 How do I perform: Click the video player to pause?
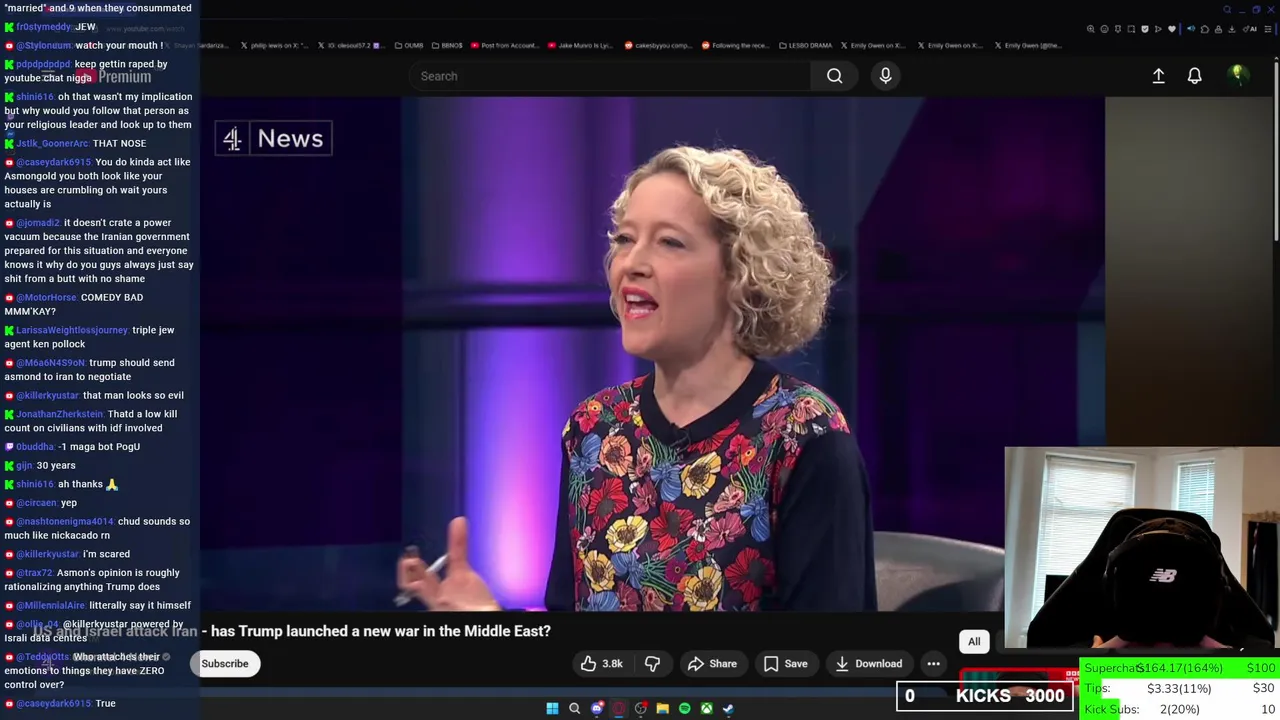[x=652, y=353]
